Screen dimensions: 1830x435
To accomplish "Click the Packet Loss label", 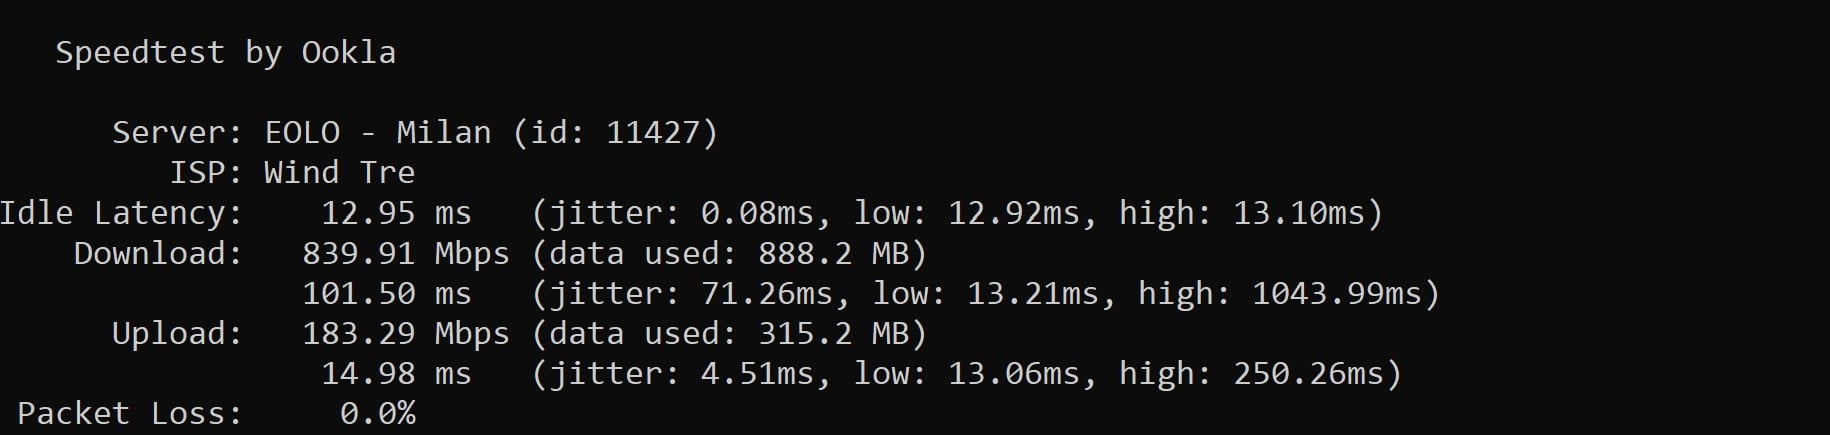I will pos(130,413).
